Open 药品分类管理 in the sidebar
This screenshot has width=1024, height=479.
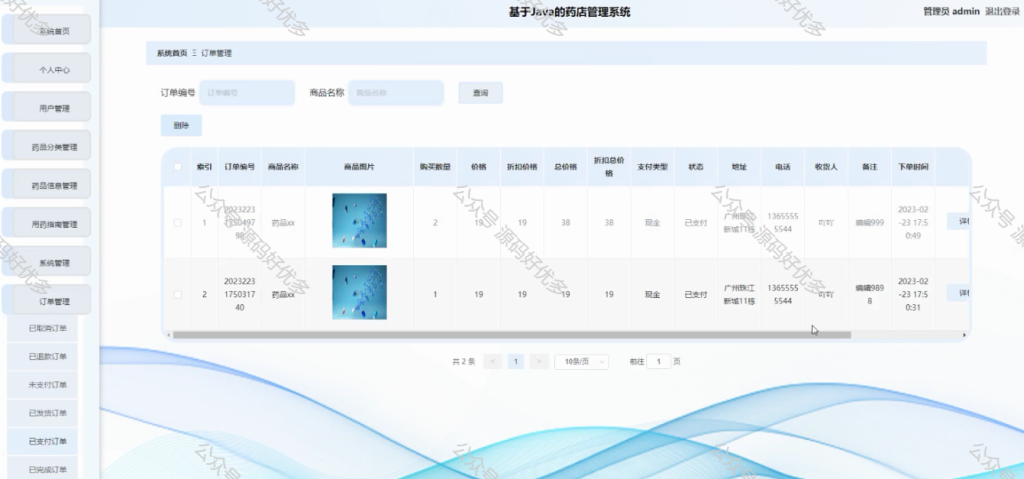coord(47,146)
